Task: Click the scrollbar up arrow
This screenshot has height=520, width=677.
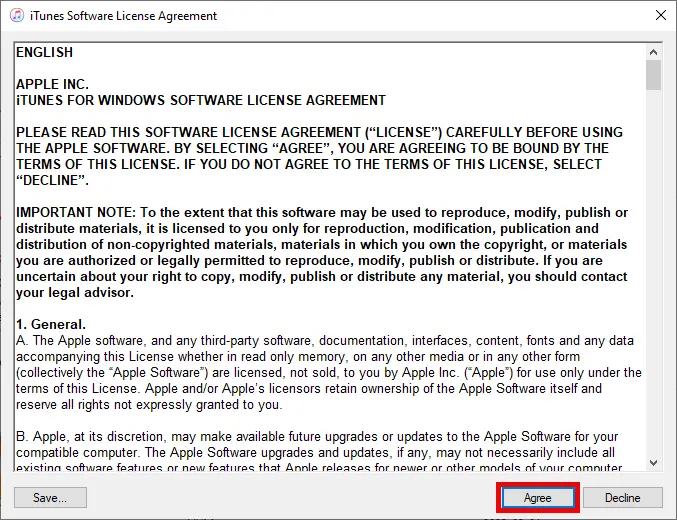Action: click(x=654, y=52)
